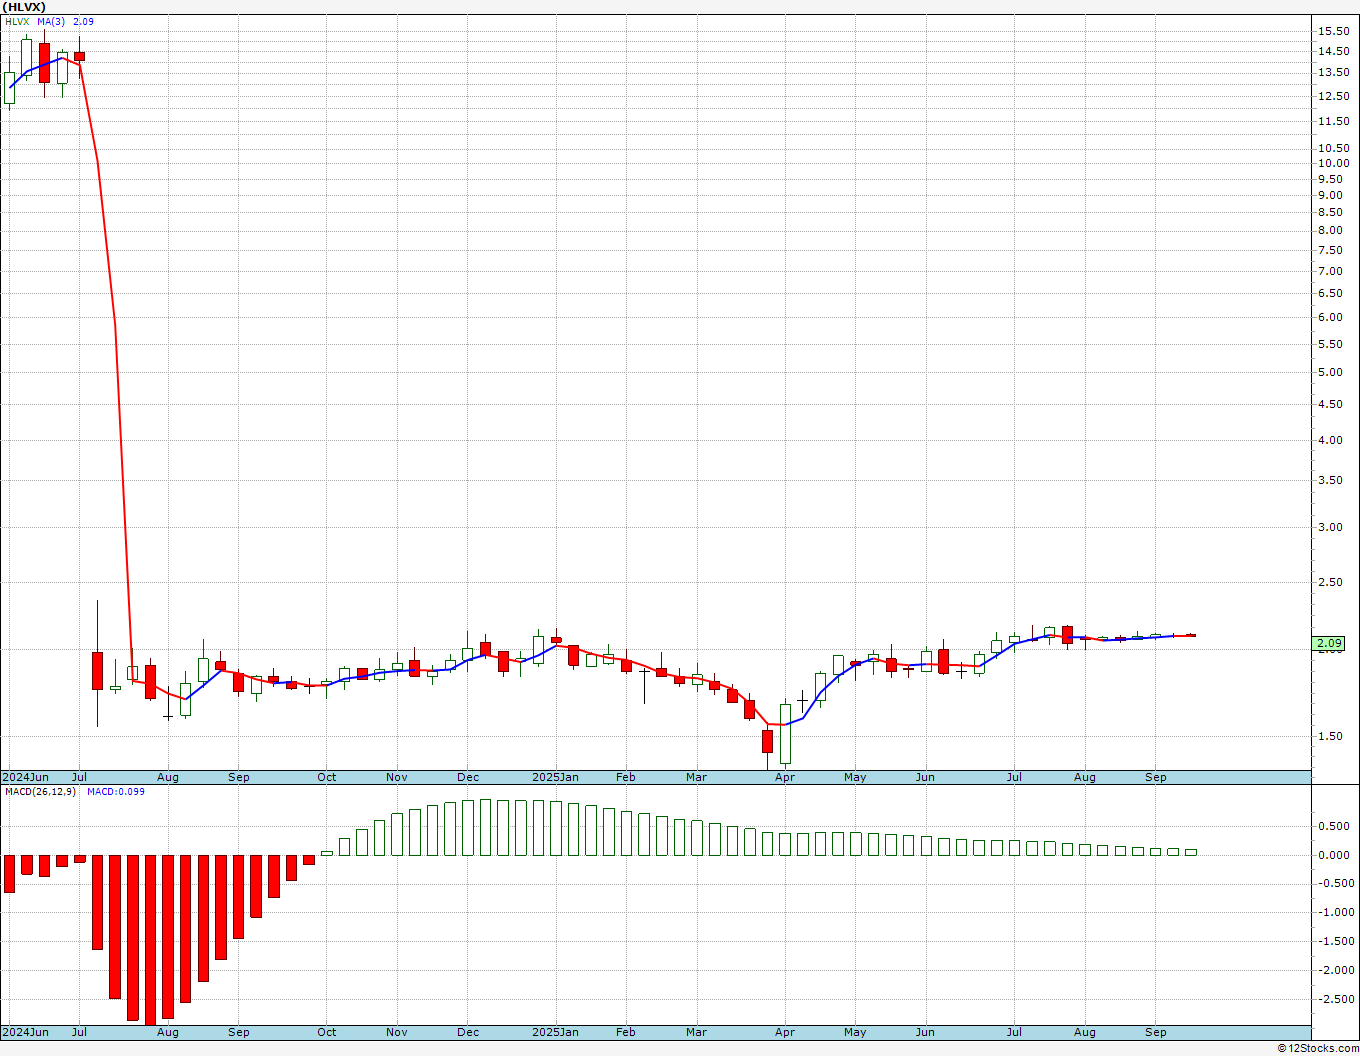
Task: Select Dec on the price chart time axis
Action: click(468, 777)
